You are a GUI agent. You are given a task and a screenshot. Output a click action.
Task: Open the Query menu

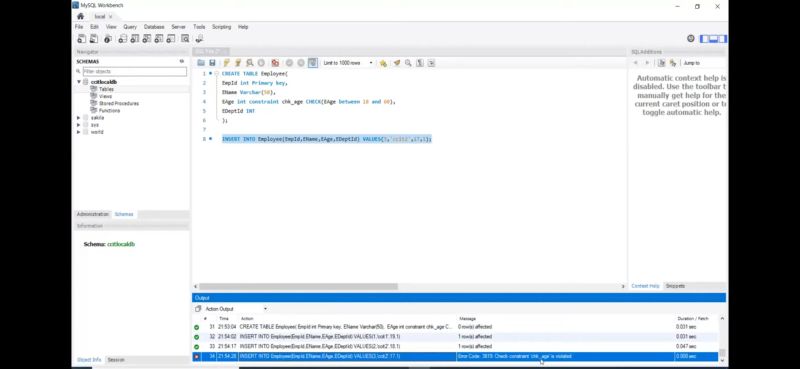pos(130,27)
